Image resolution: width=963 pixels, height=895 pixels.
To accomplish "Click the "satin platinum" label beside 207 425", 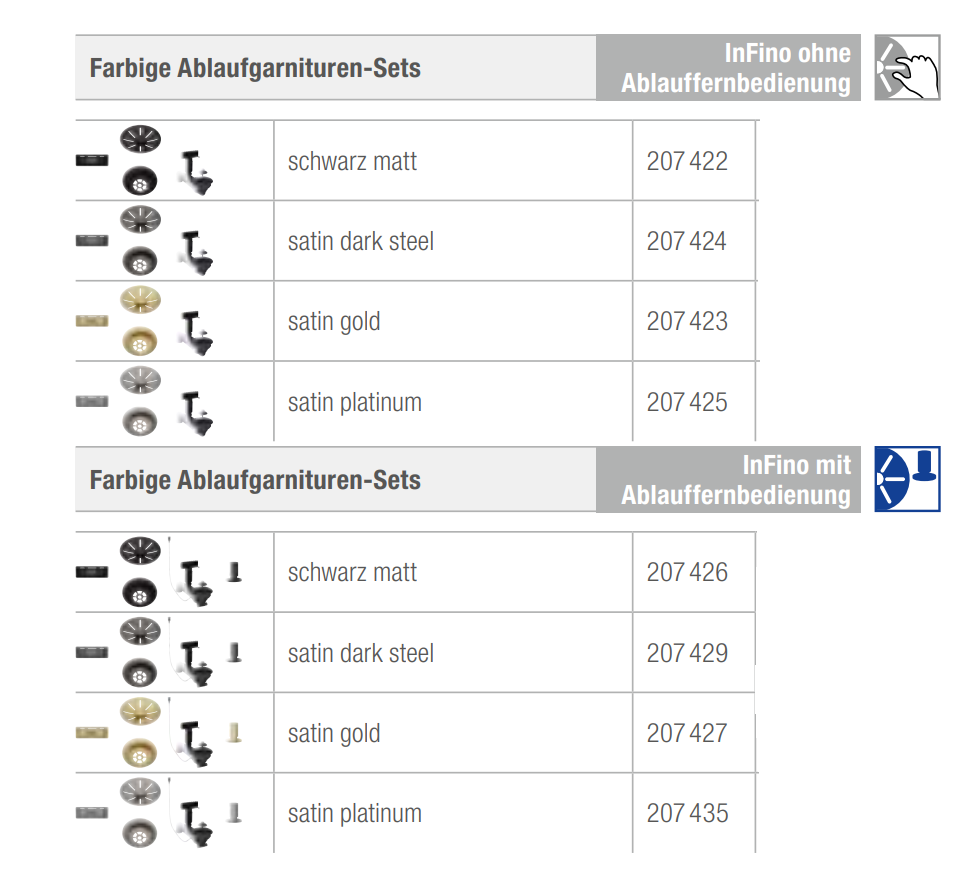I will point(354,403).
